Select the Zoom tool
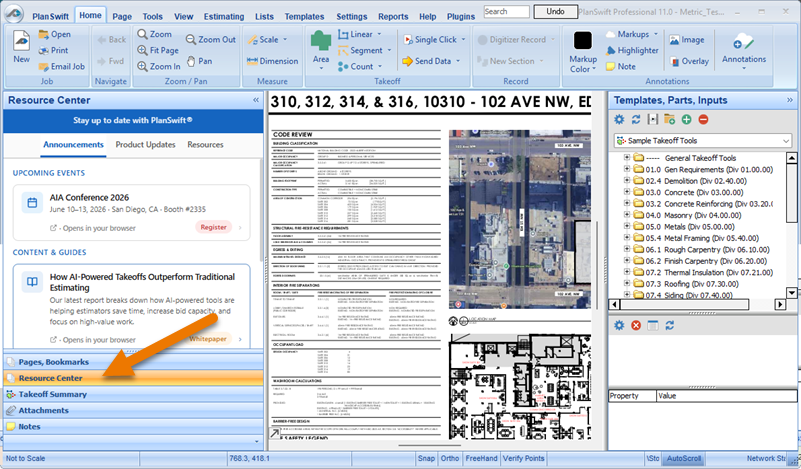The width and height of the screenshot is (801, 469). [154, 34]
